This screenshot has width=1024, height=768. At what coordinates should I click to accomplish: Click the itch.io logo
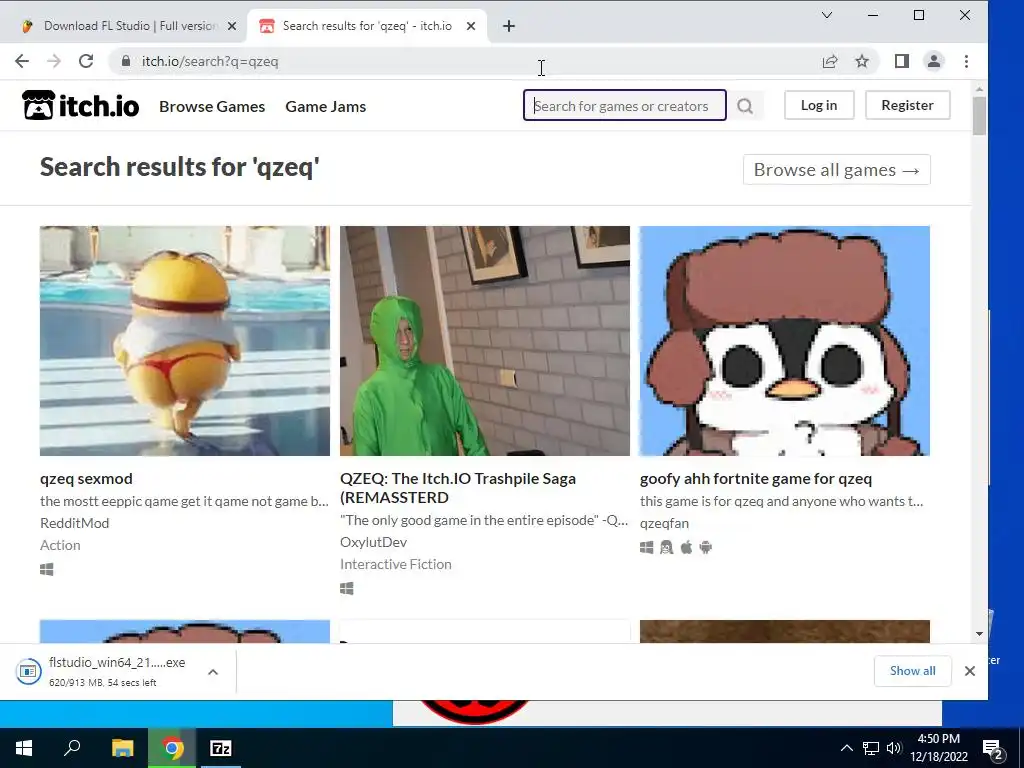coord(80,106)
